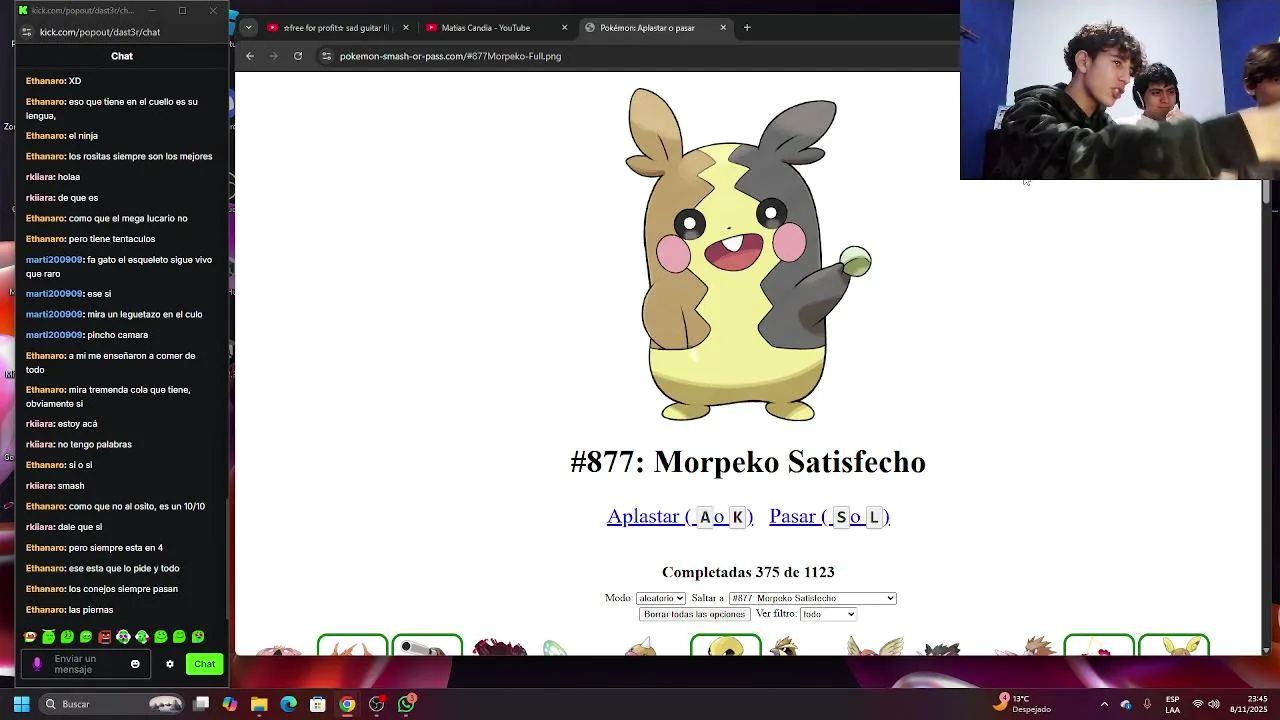Switch to the sad guitar YouTube tab
Image resolution: width=1280 pixels, height=720 pixels.
(x=336, y=28)
